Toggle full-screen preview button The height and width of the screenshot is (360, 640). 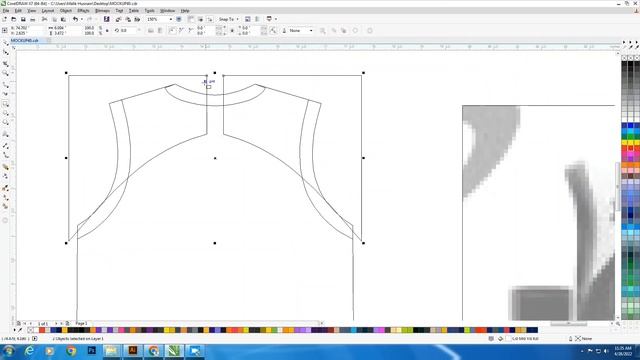(179, 19)
